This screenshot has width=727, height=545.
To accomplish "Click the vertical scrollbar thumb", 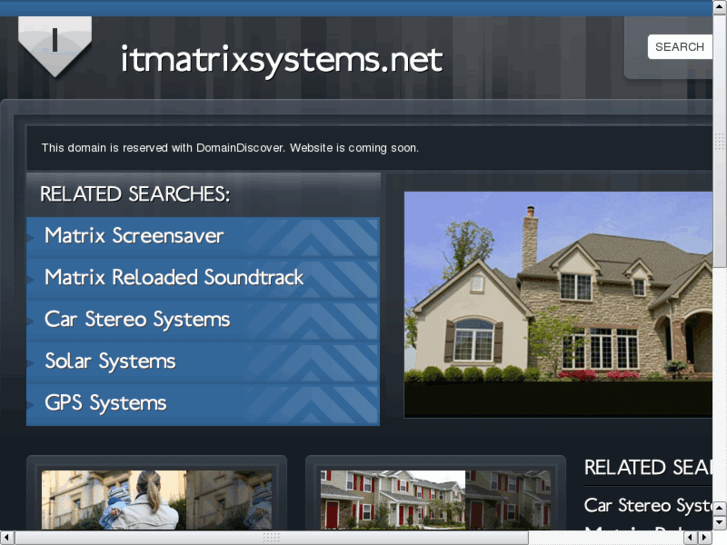I will click(720, 141).
